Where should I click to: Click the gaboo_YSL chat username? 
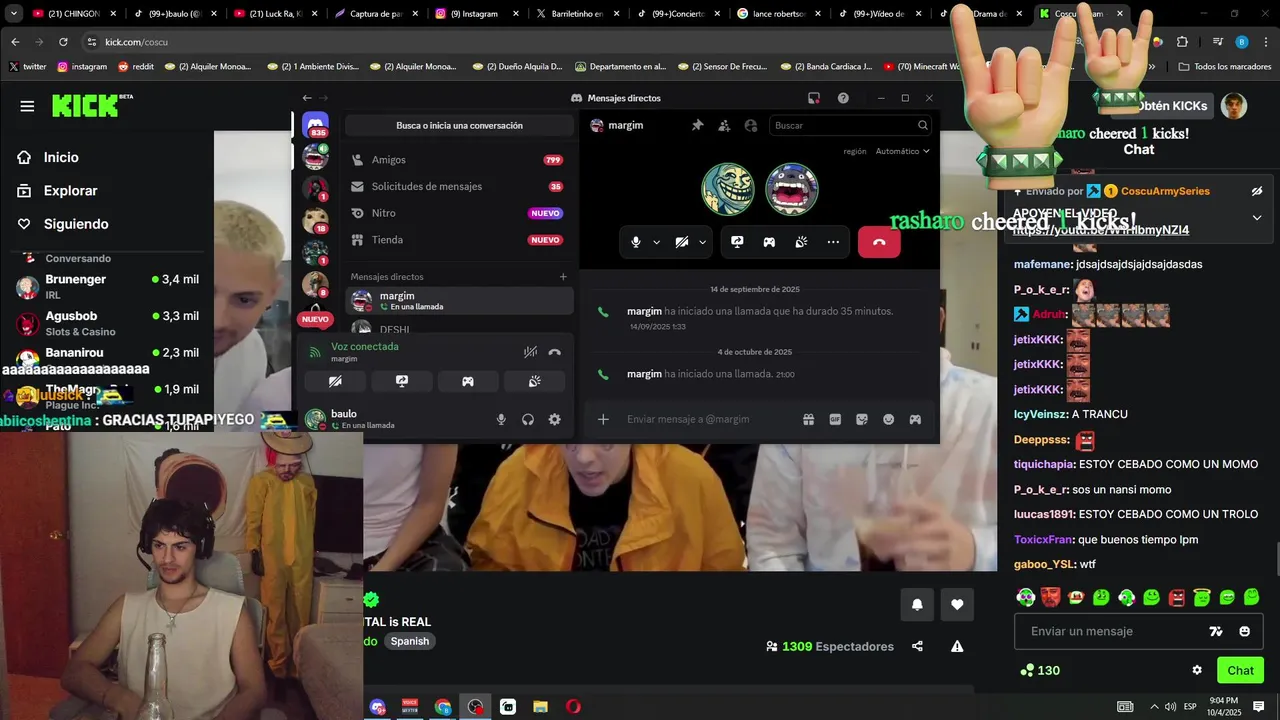pyautogui.click(x=1044, y=564)
